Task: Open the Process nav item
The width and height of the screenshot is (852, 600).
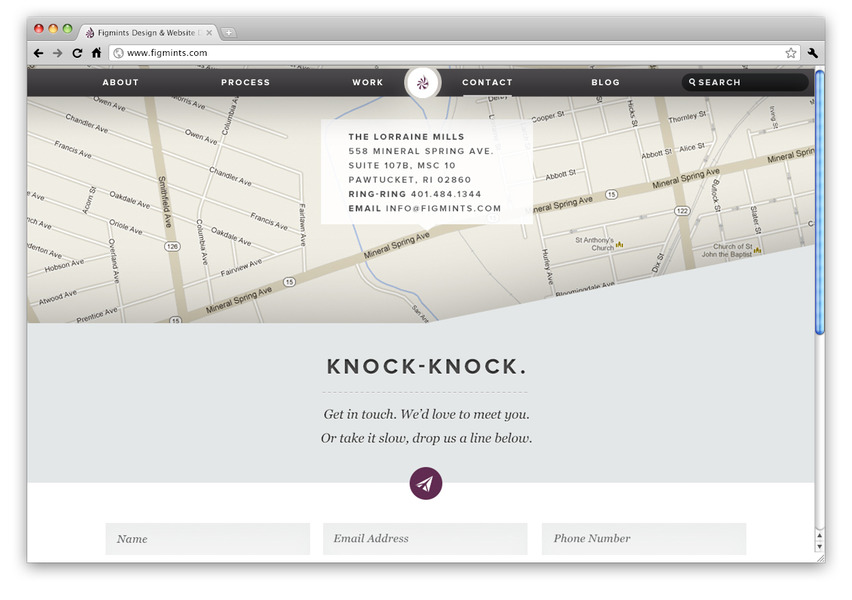Action: [x=245, y=82]
